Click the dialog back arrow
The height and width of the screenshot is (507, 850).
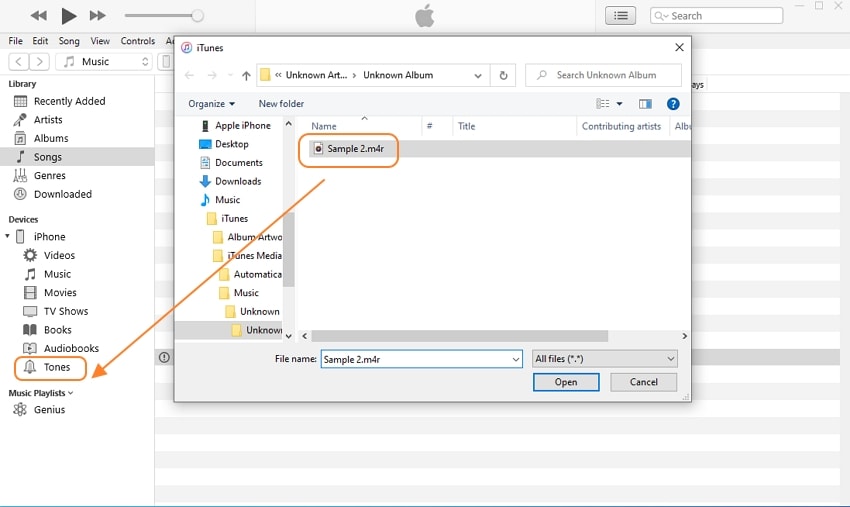tap(189, 75)
